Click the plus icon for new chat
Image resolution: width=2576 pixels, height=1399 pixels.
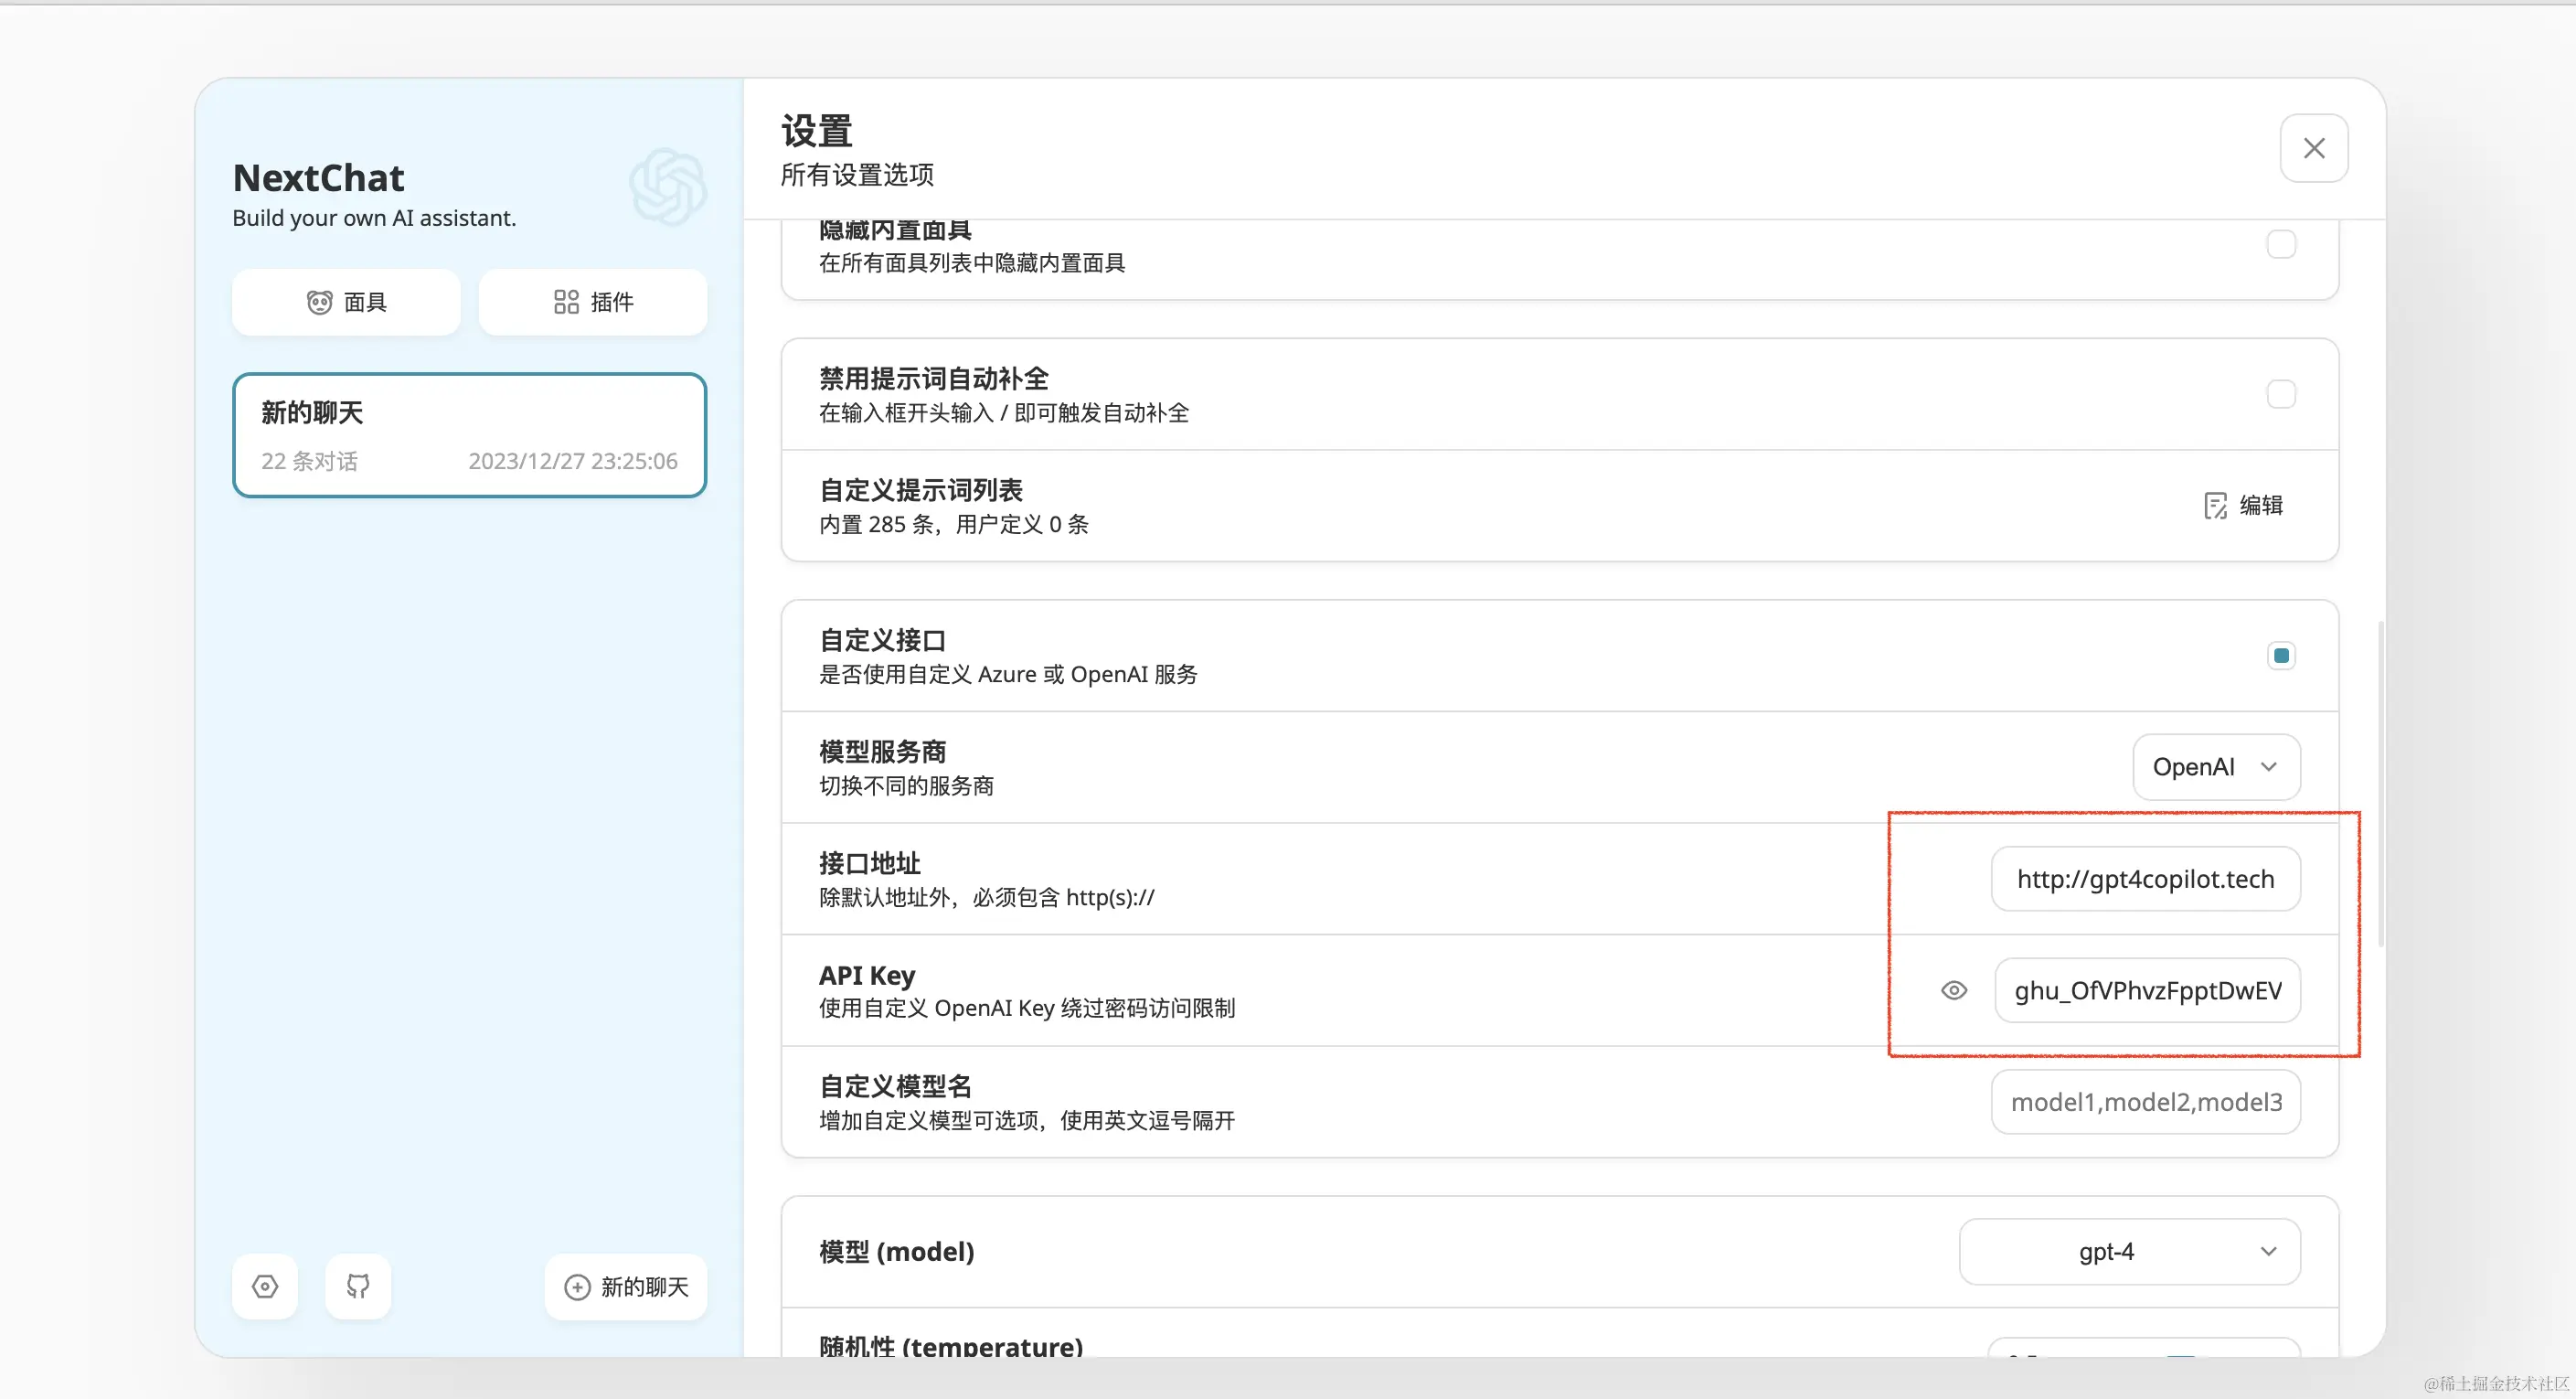point(577,1287)
